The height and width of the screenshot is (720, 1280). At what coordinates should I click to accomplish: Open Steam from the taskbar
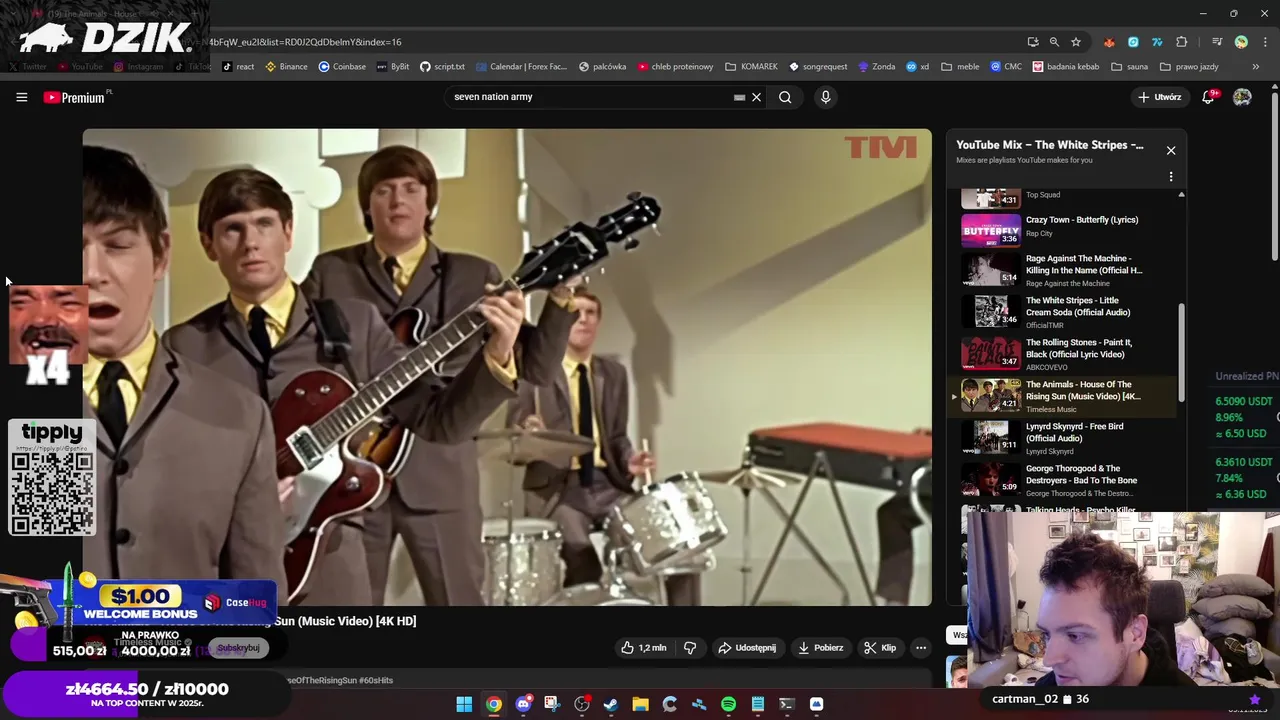(611, 704)
